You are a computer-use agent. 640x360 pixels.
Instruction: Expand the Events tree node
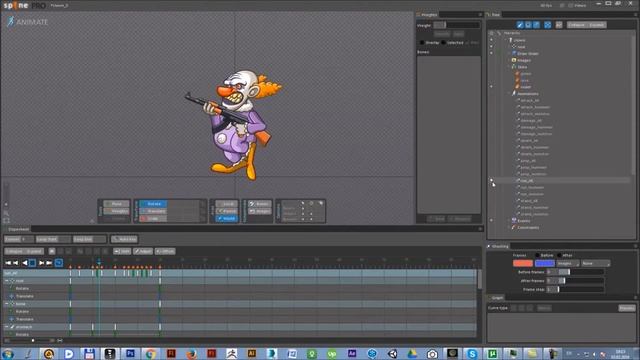509,221
